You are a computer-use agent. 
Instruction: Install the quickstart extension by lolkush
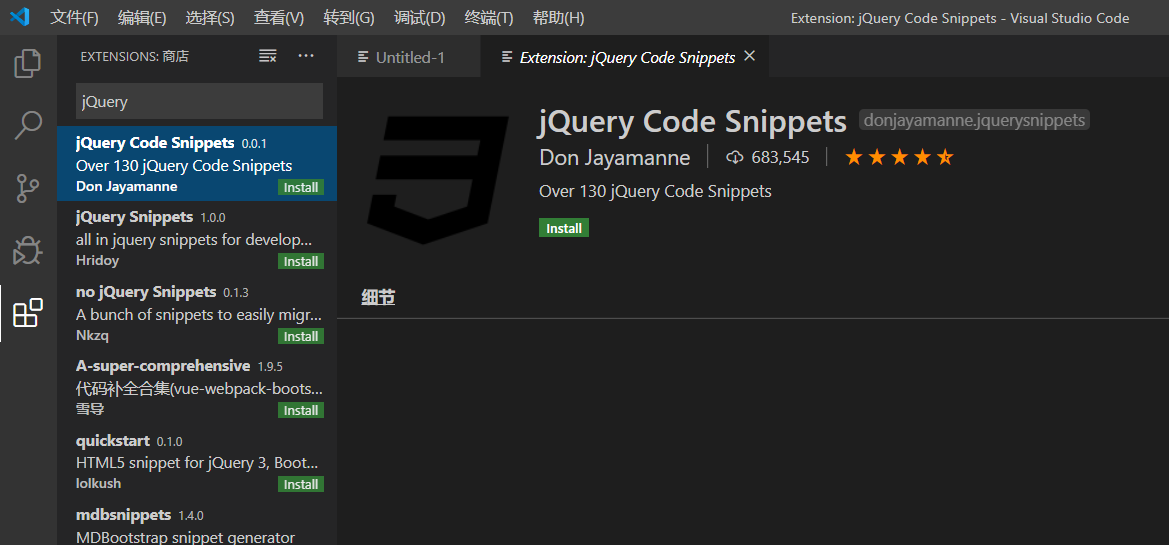(301, 485)
